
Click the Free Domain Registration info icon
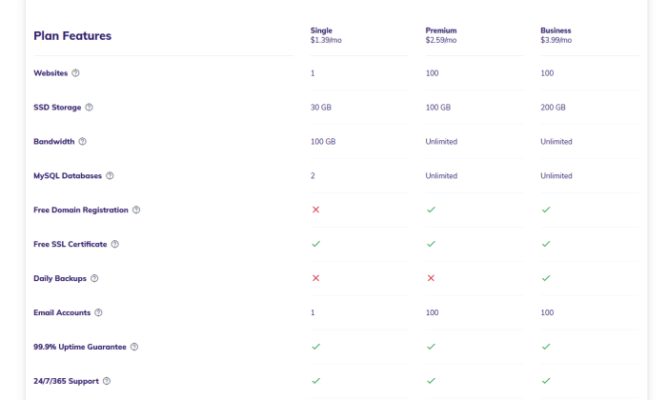click(136, 210)
